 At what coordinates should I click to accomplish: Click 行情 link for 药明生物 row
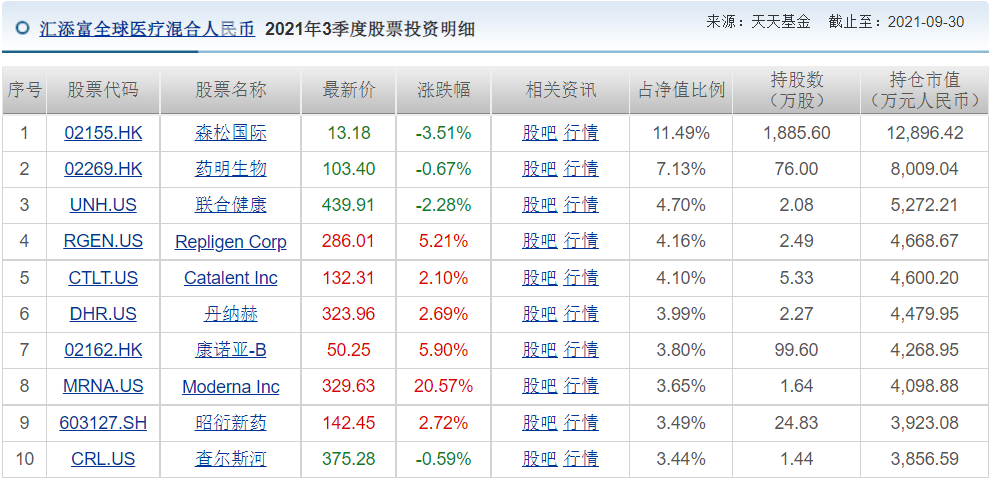[x=580, y=169]
